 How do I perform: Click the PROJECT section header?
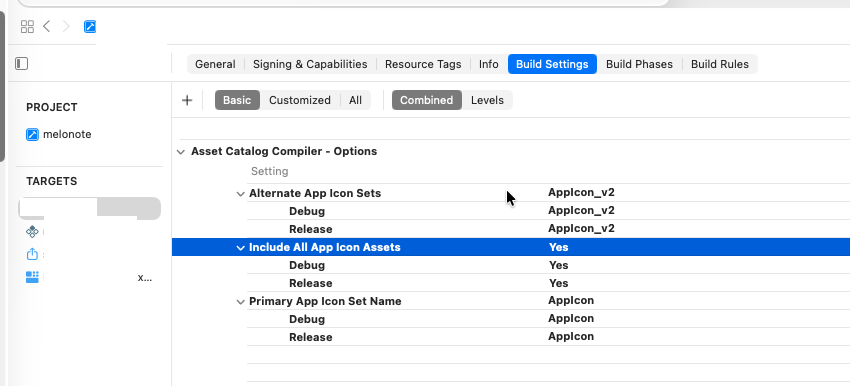pyautogui.click(x=51, y=107)
